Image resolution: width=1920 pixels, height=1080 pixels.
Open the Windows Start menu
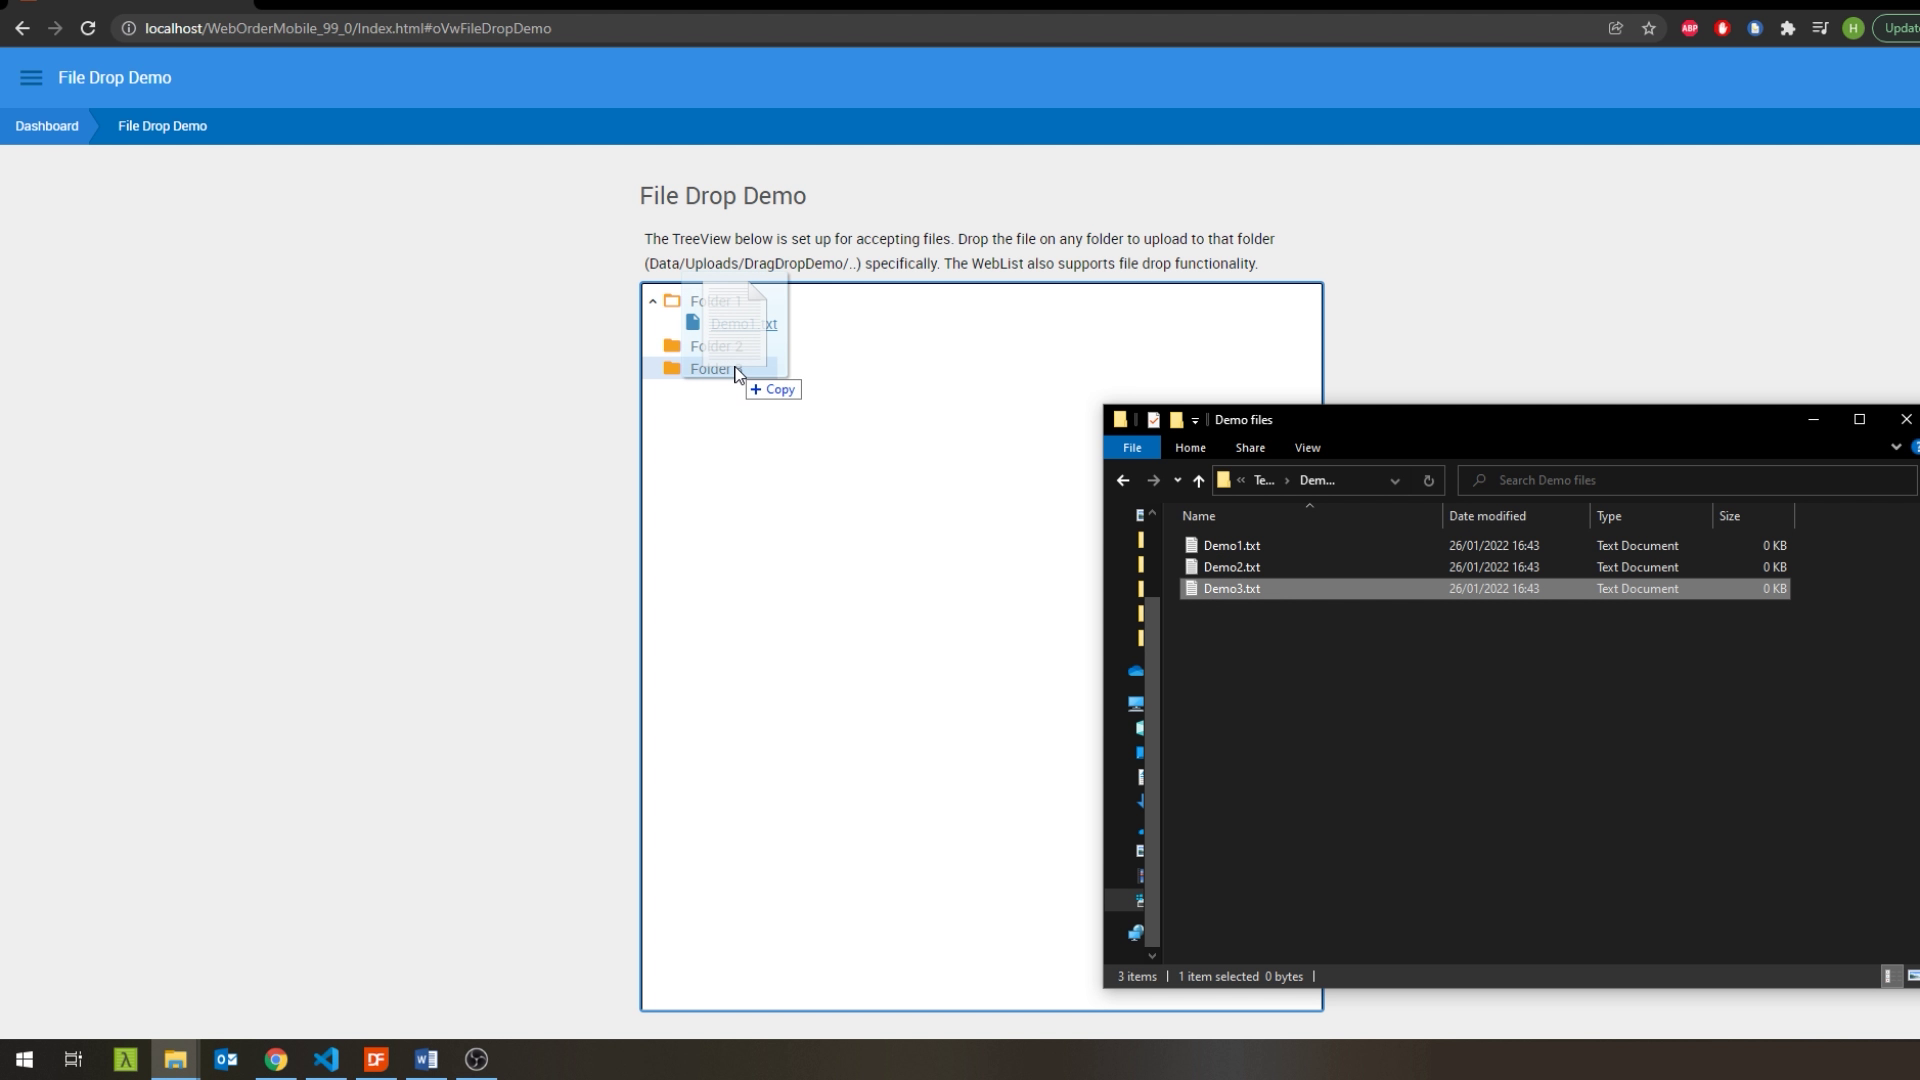click(24, 1059)
